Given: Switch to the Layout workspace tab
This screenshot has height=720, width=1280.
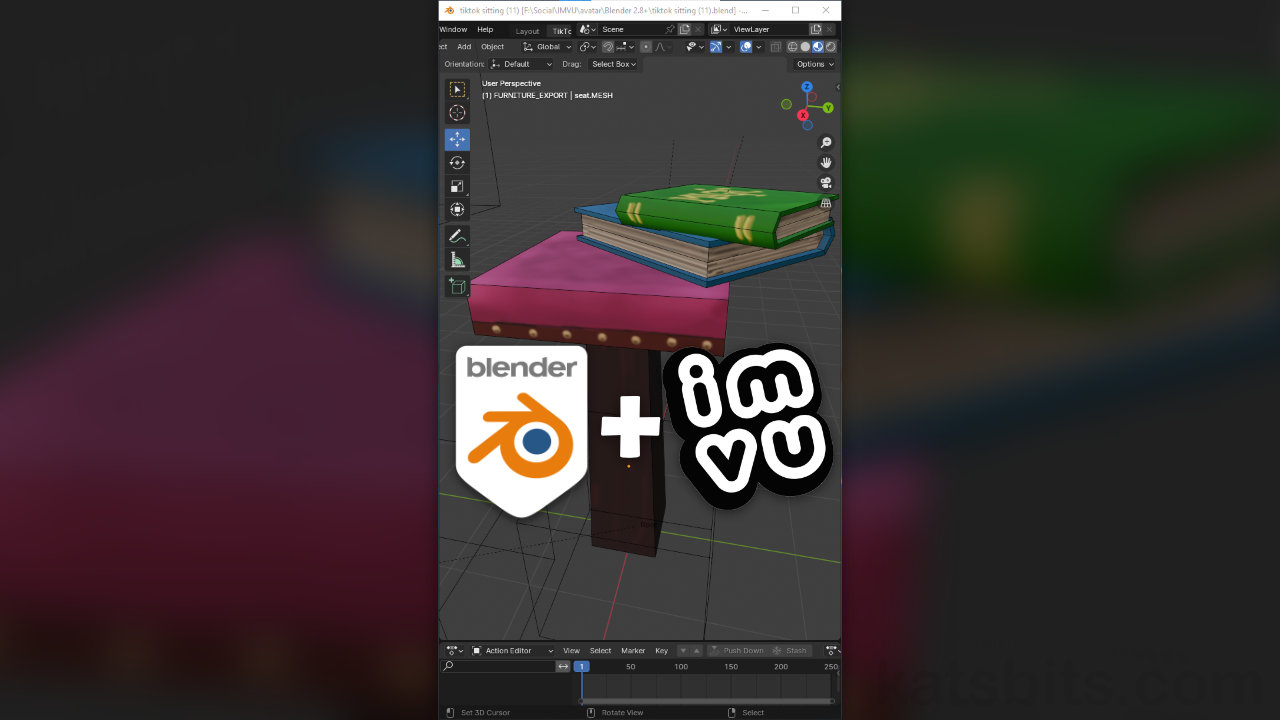Looking at the screenshot, I should pos(527,31).
